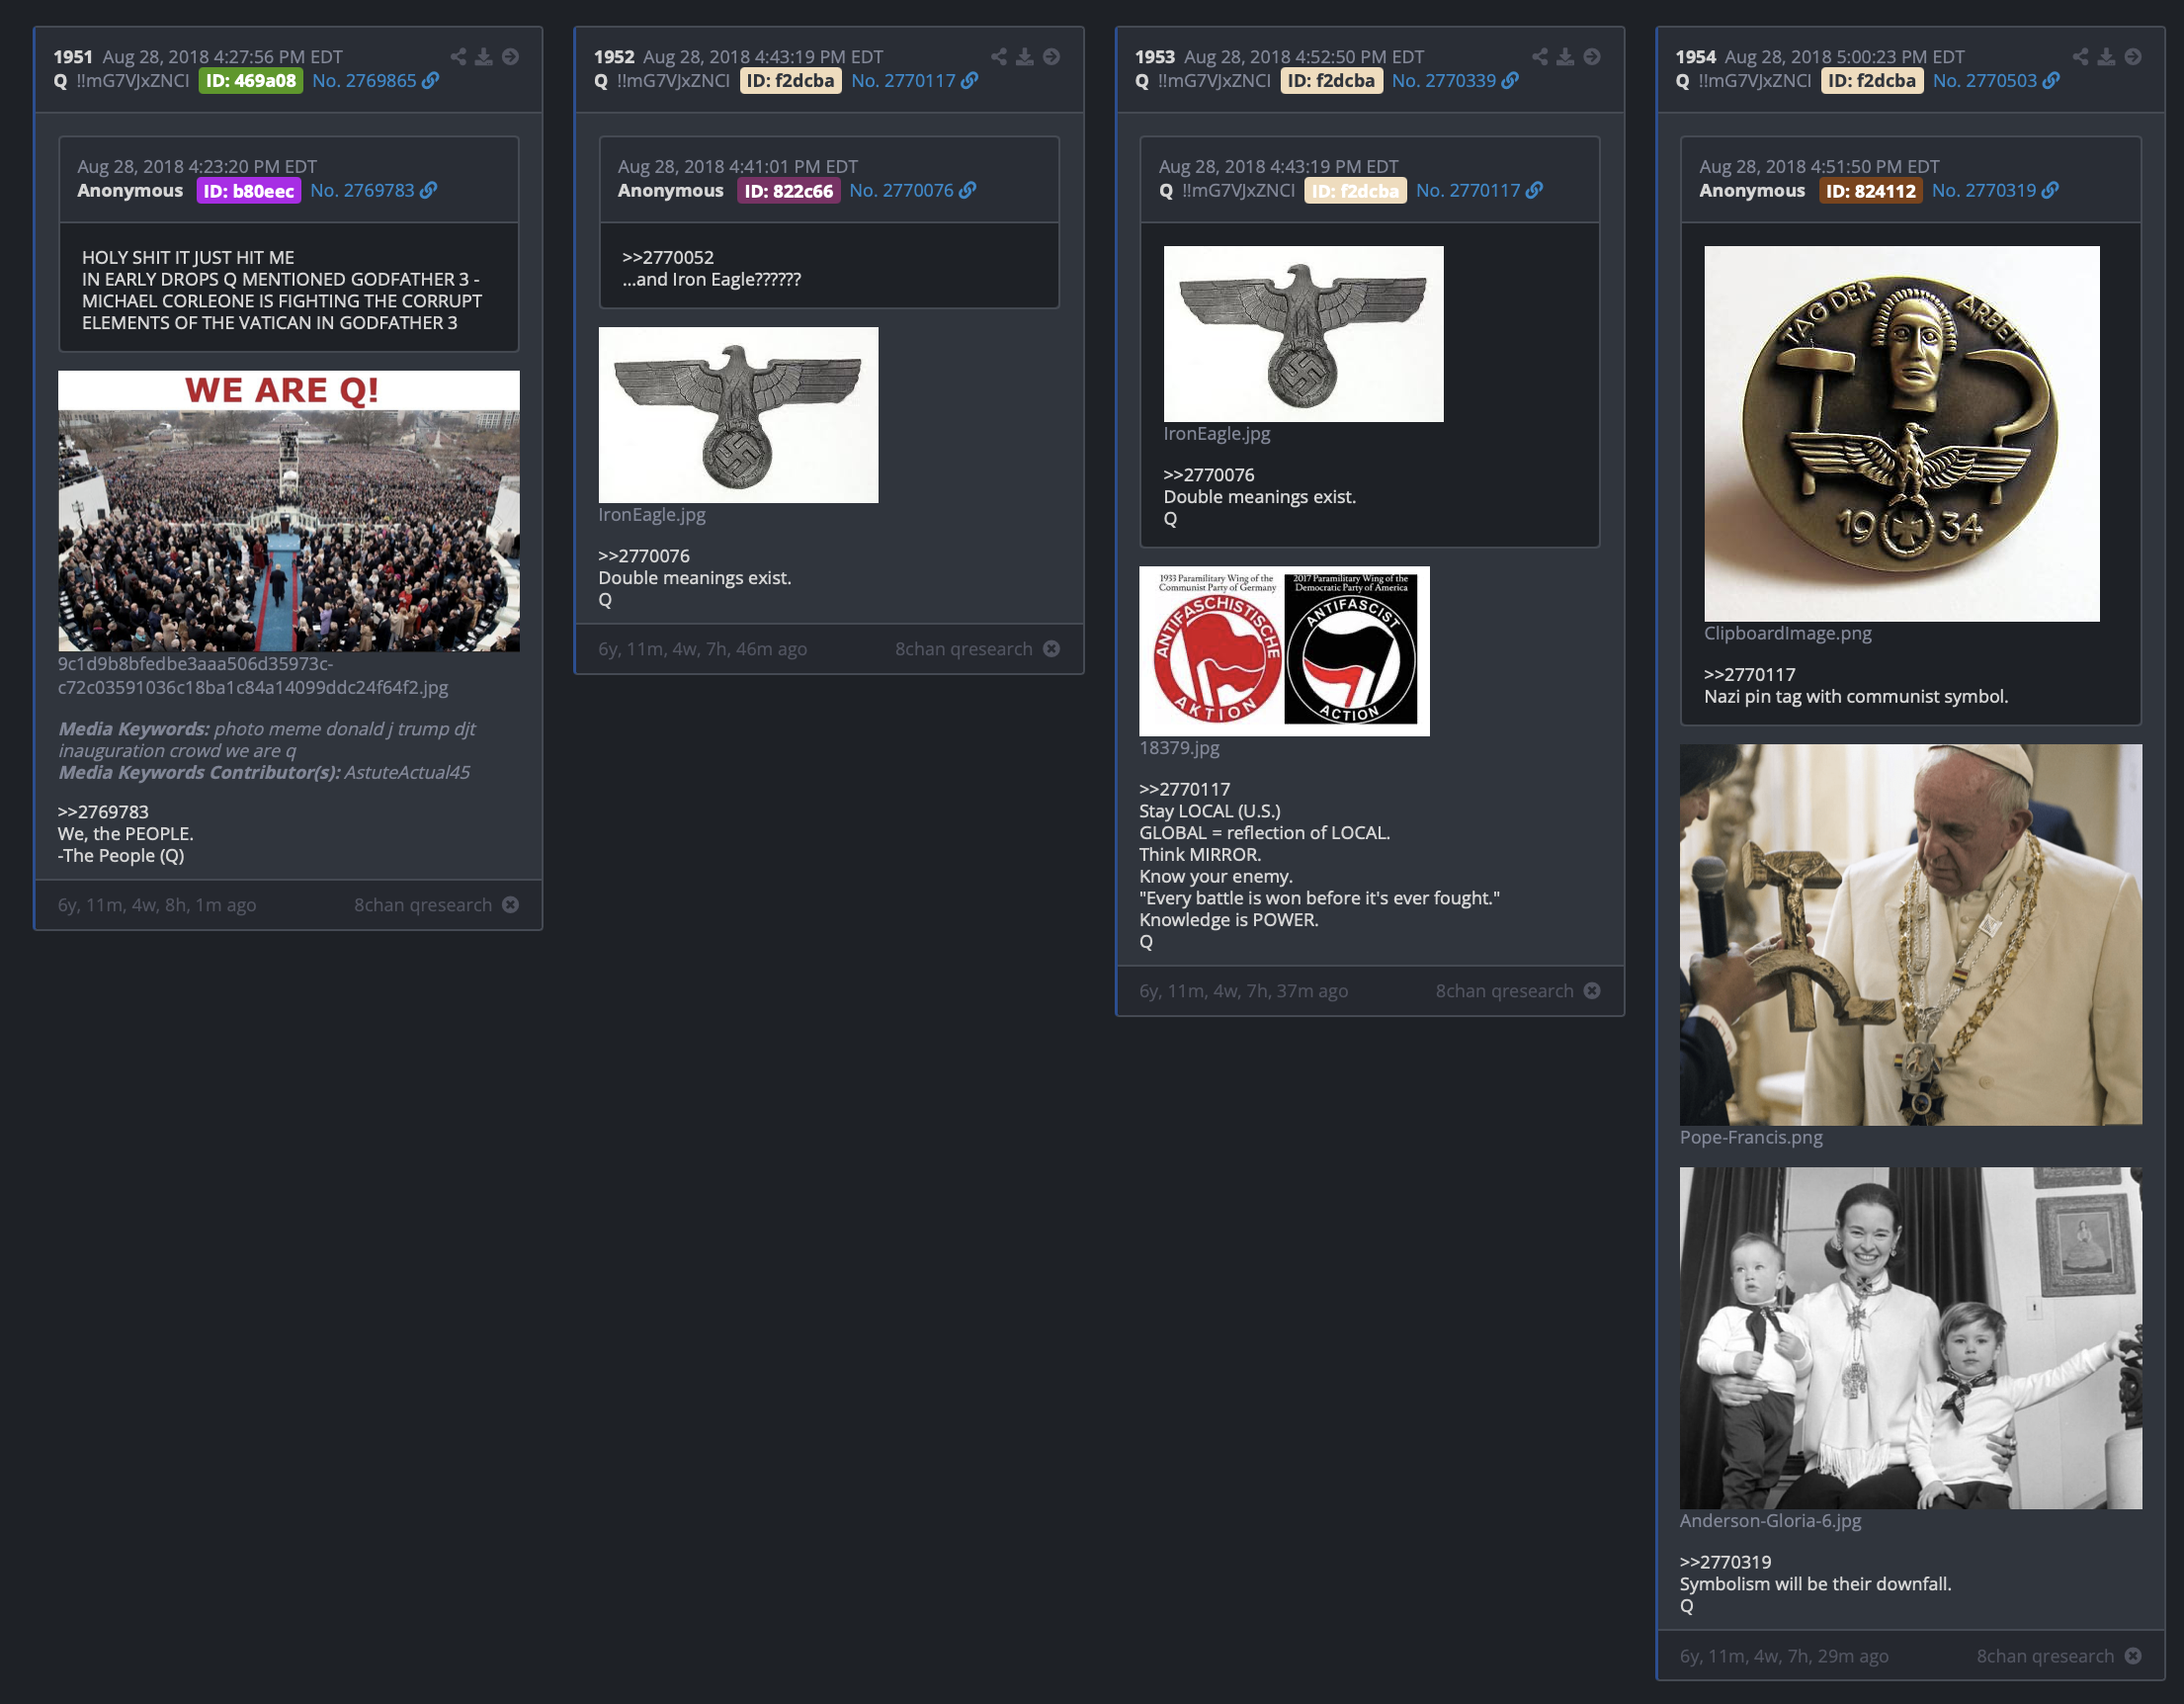Open the IronEagle.jpg image in post 1952

739,415
